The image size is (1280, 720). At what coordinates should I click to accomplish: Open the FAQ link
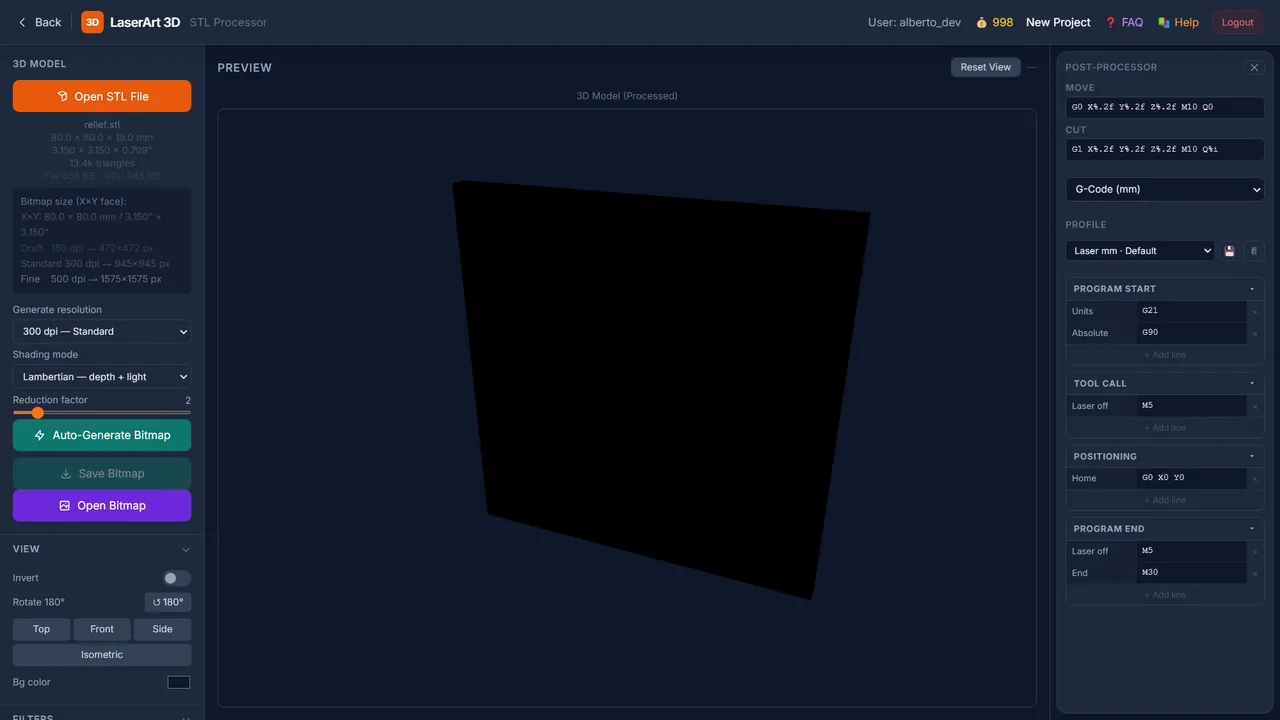coord(1124,22)
